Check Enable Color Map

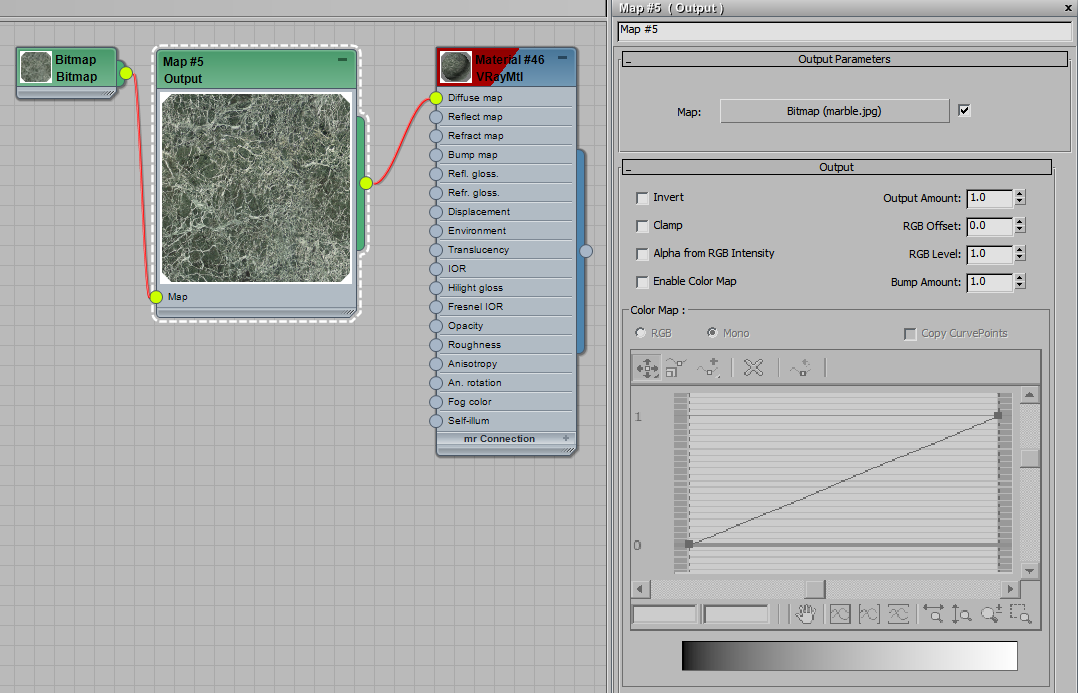(641, 281)
